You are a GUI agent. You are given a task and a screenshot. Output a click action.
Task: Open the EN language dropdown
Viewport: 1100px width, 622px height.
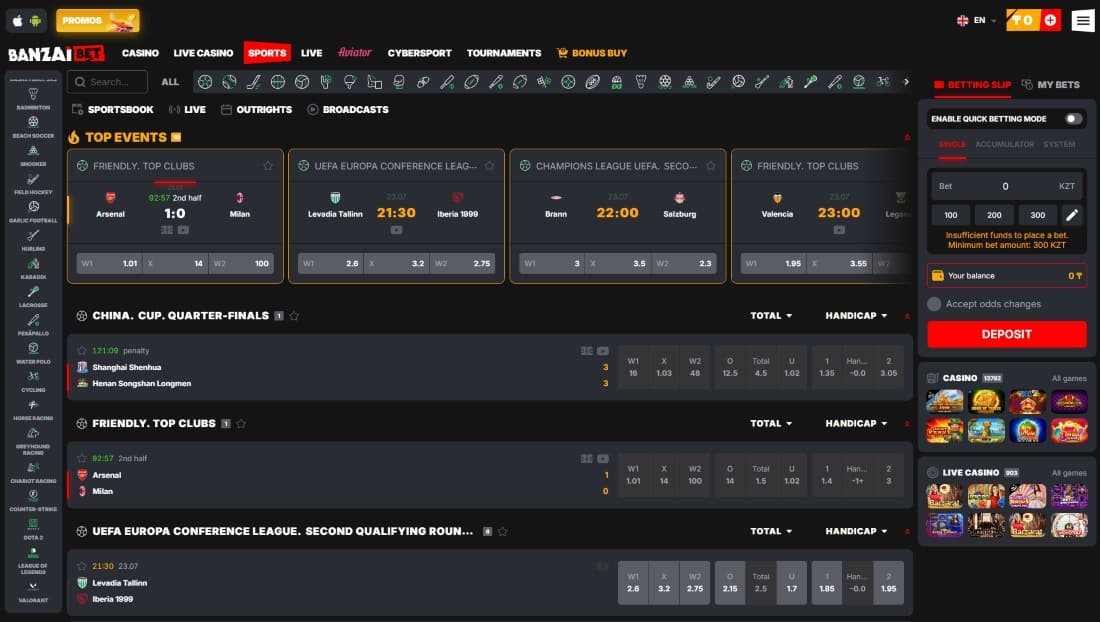[x=977, y=20]
